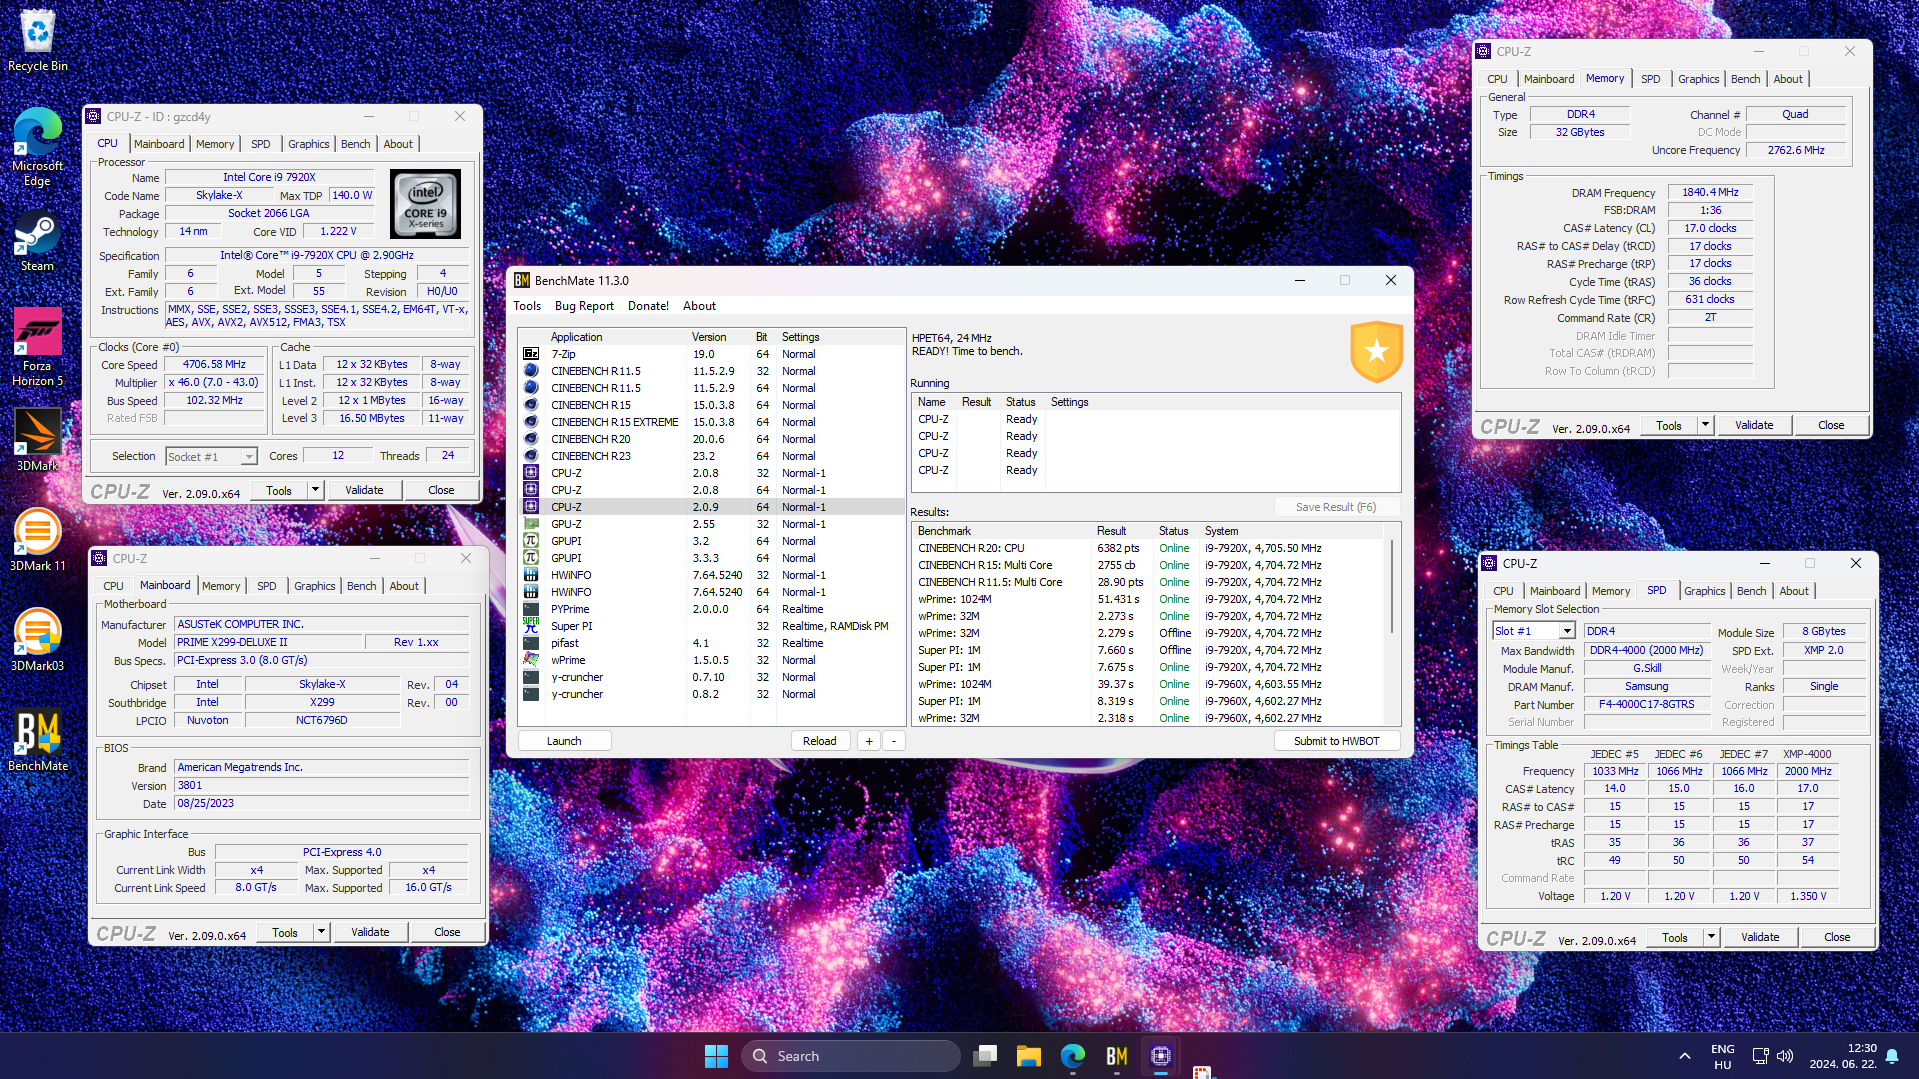Open the Socket #1 selection dropdown

click(211, 456)
